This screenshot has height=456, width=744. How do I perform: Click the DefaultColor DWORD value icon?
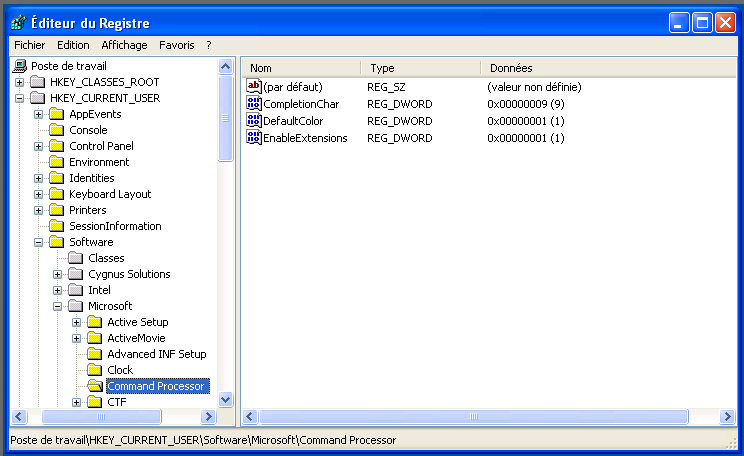coord(254,121)
